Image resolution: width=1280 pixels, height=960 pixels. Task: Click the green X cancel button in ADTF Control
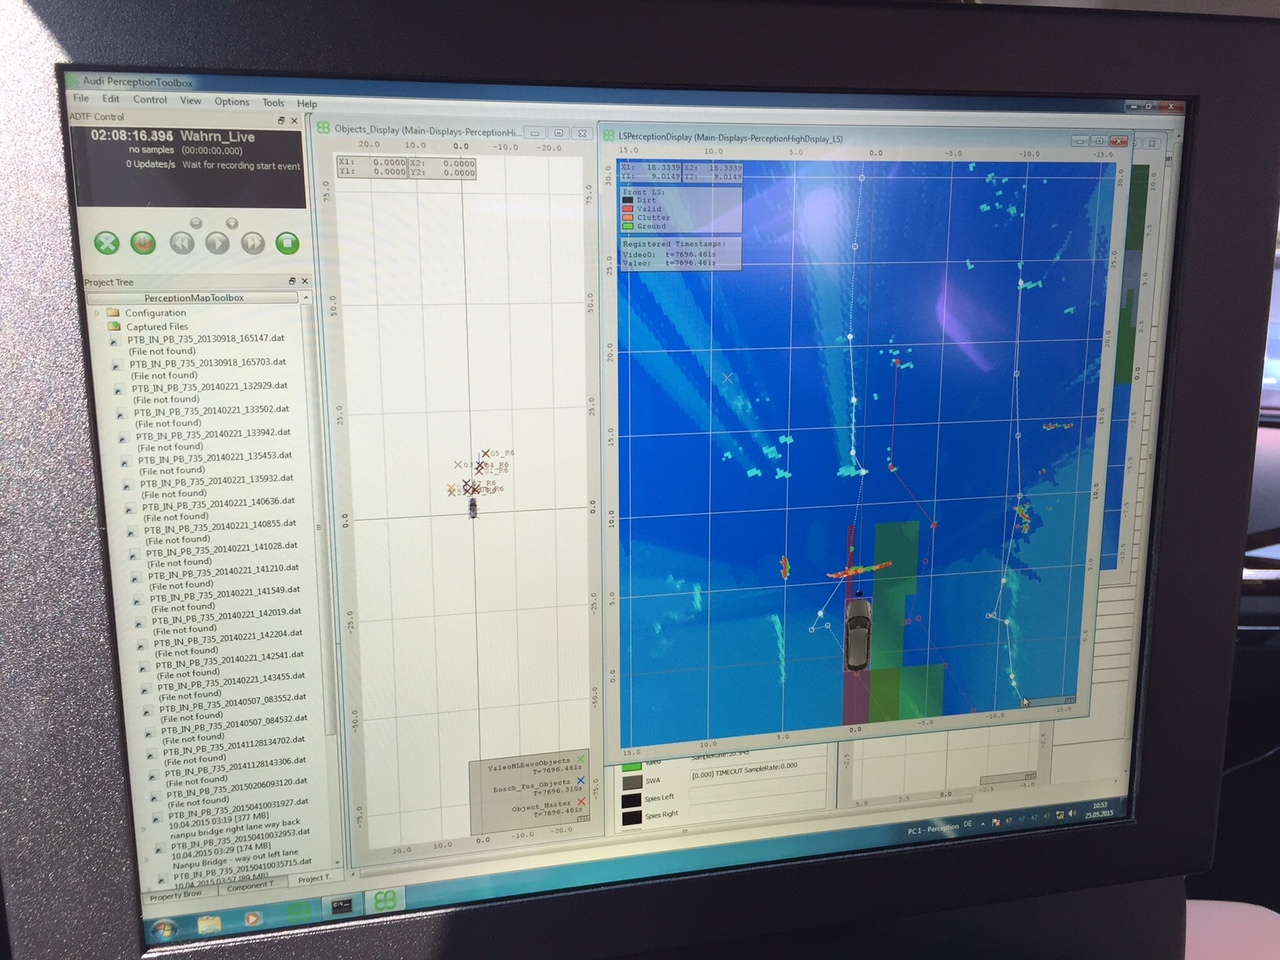(x=107, y=243)
